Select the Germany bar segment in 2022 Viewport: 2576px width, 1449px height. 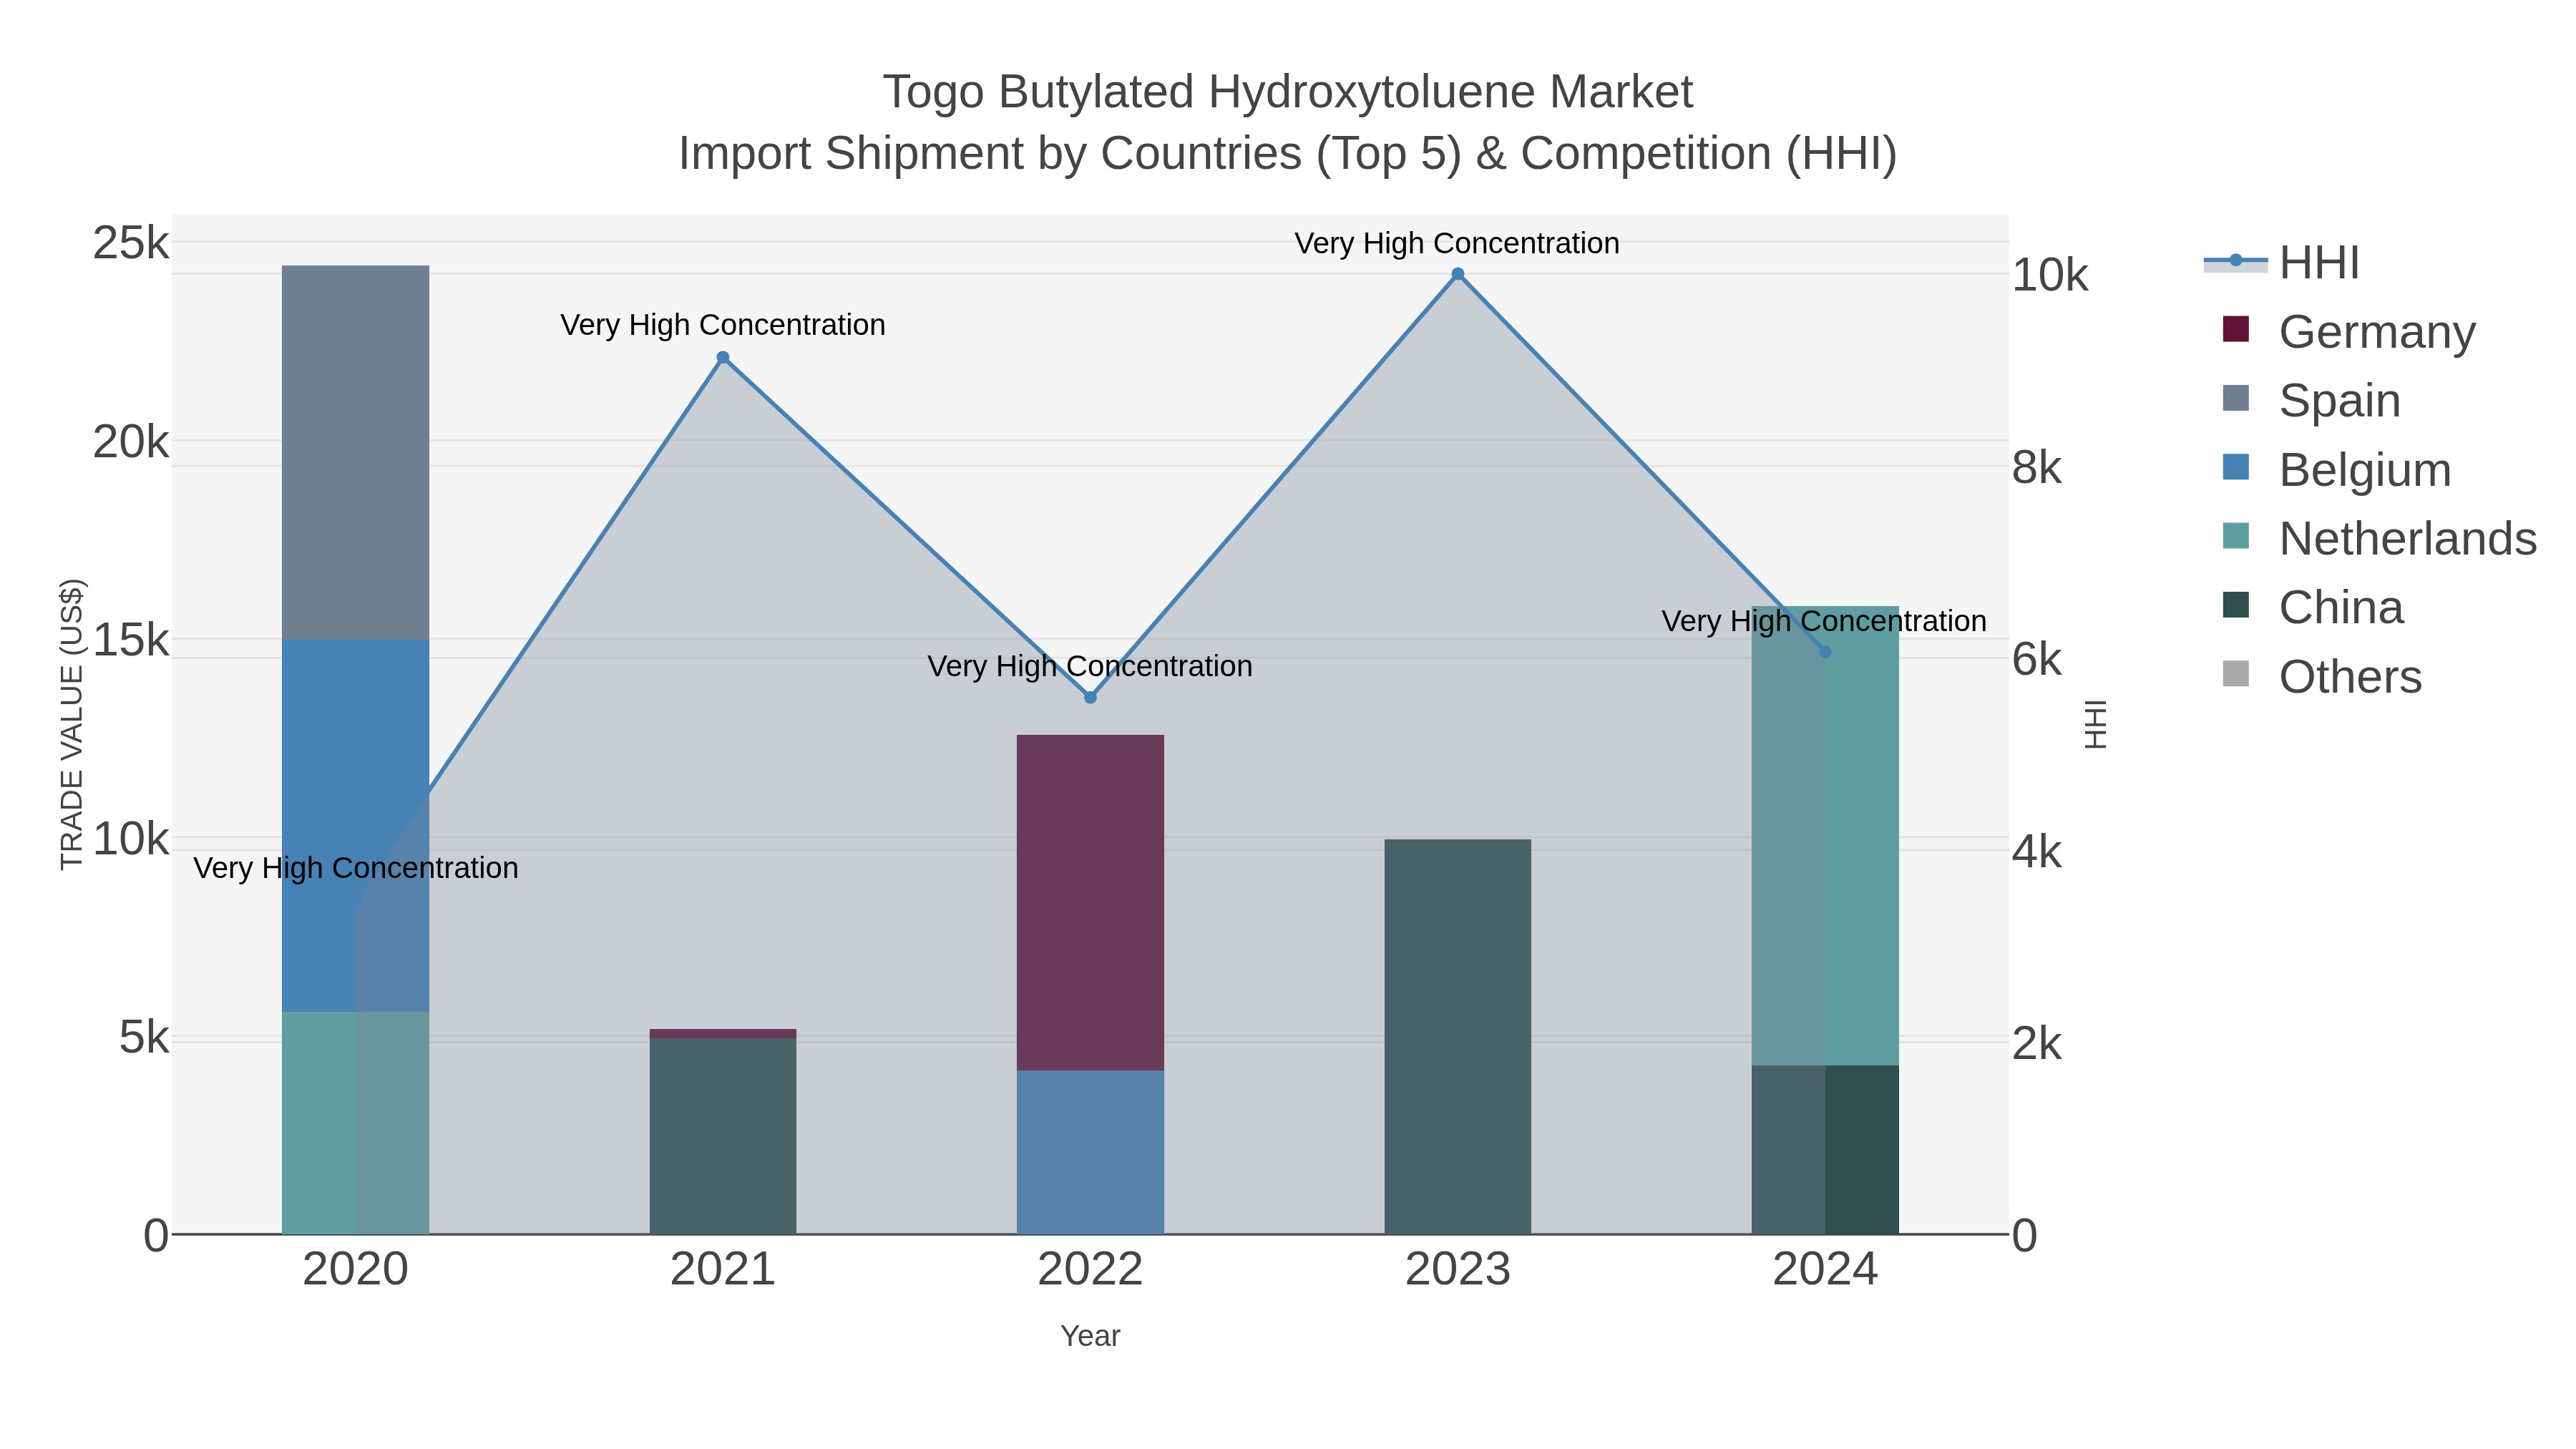click(x=1090, y=902)
